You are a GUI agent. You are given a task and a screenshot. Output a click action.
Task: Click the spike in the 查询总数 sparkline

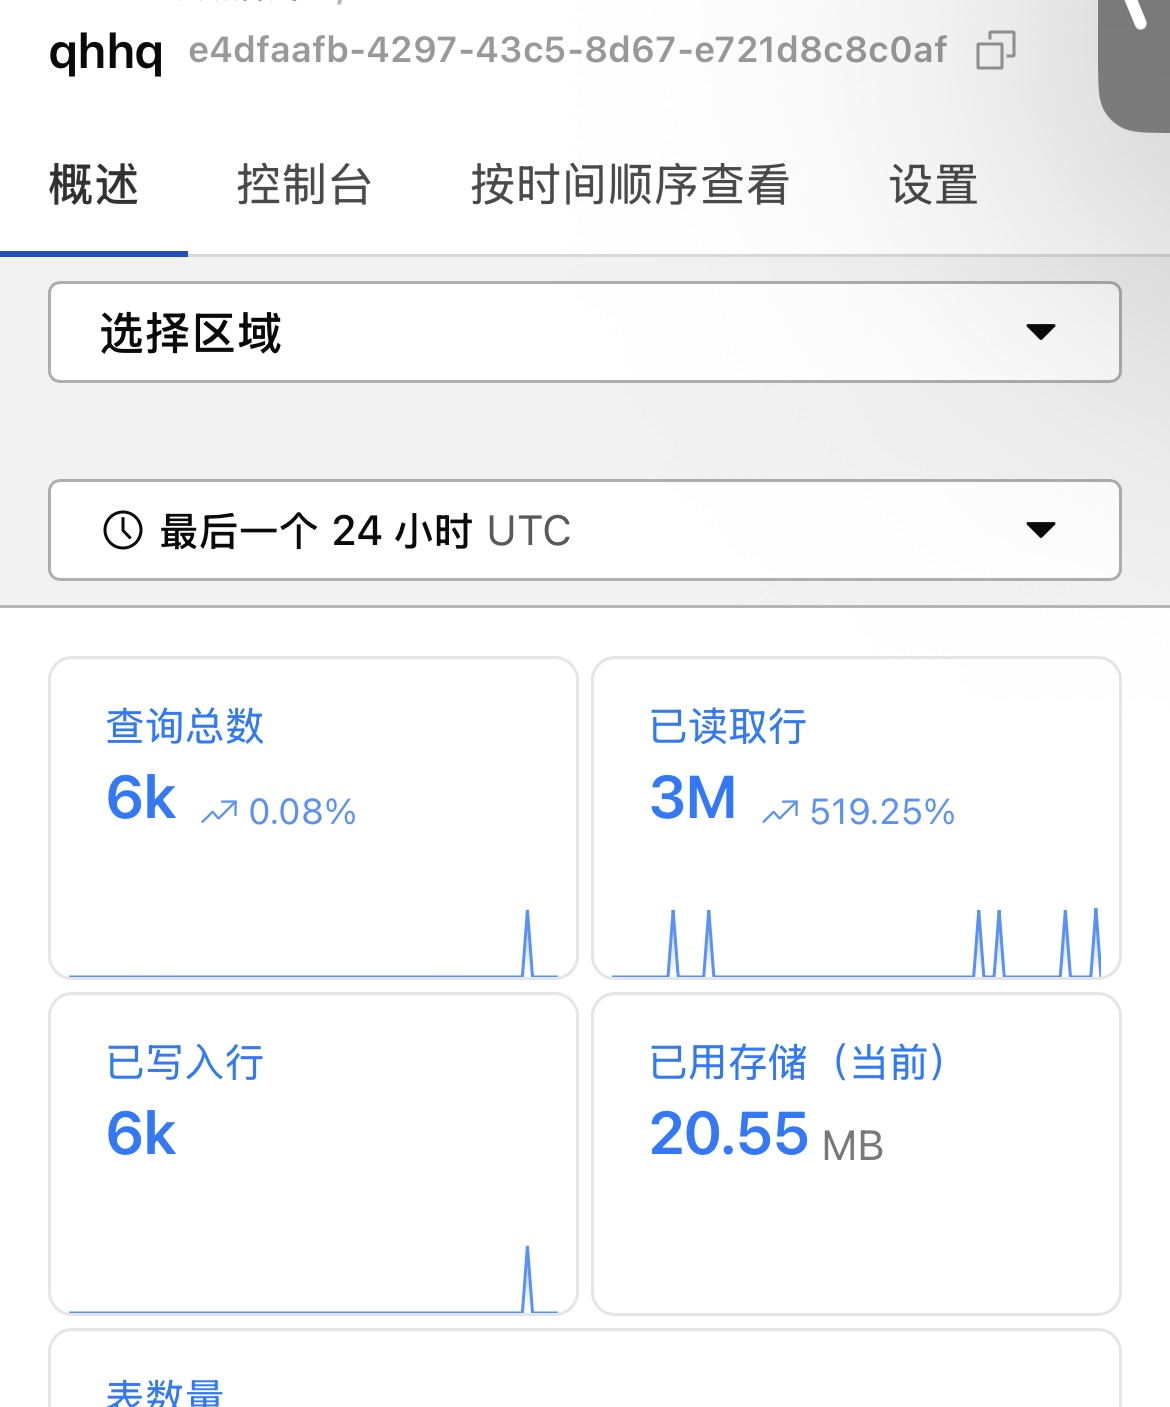pyautogui.click(x=528, y=940)
